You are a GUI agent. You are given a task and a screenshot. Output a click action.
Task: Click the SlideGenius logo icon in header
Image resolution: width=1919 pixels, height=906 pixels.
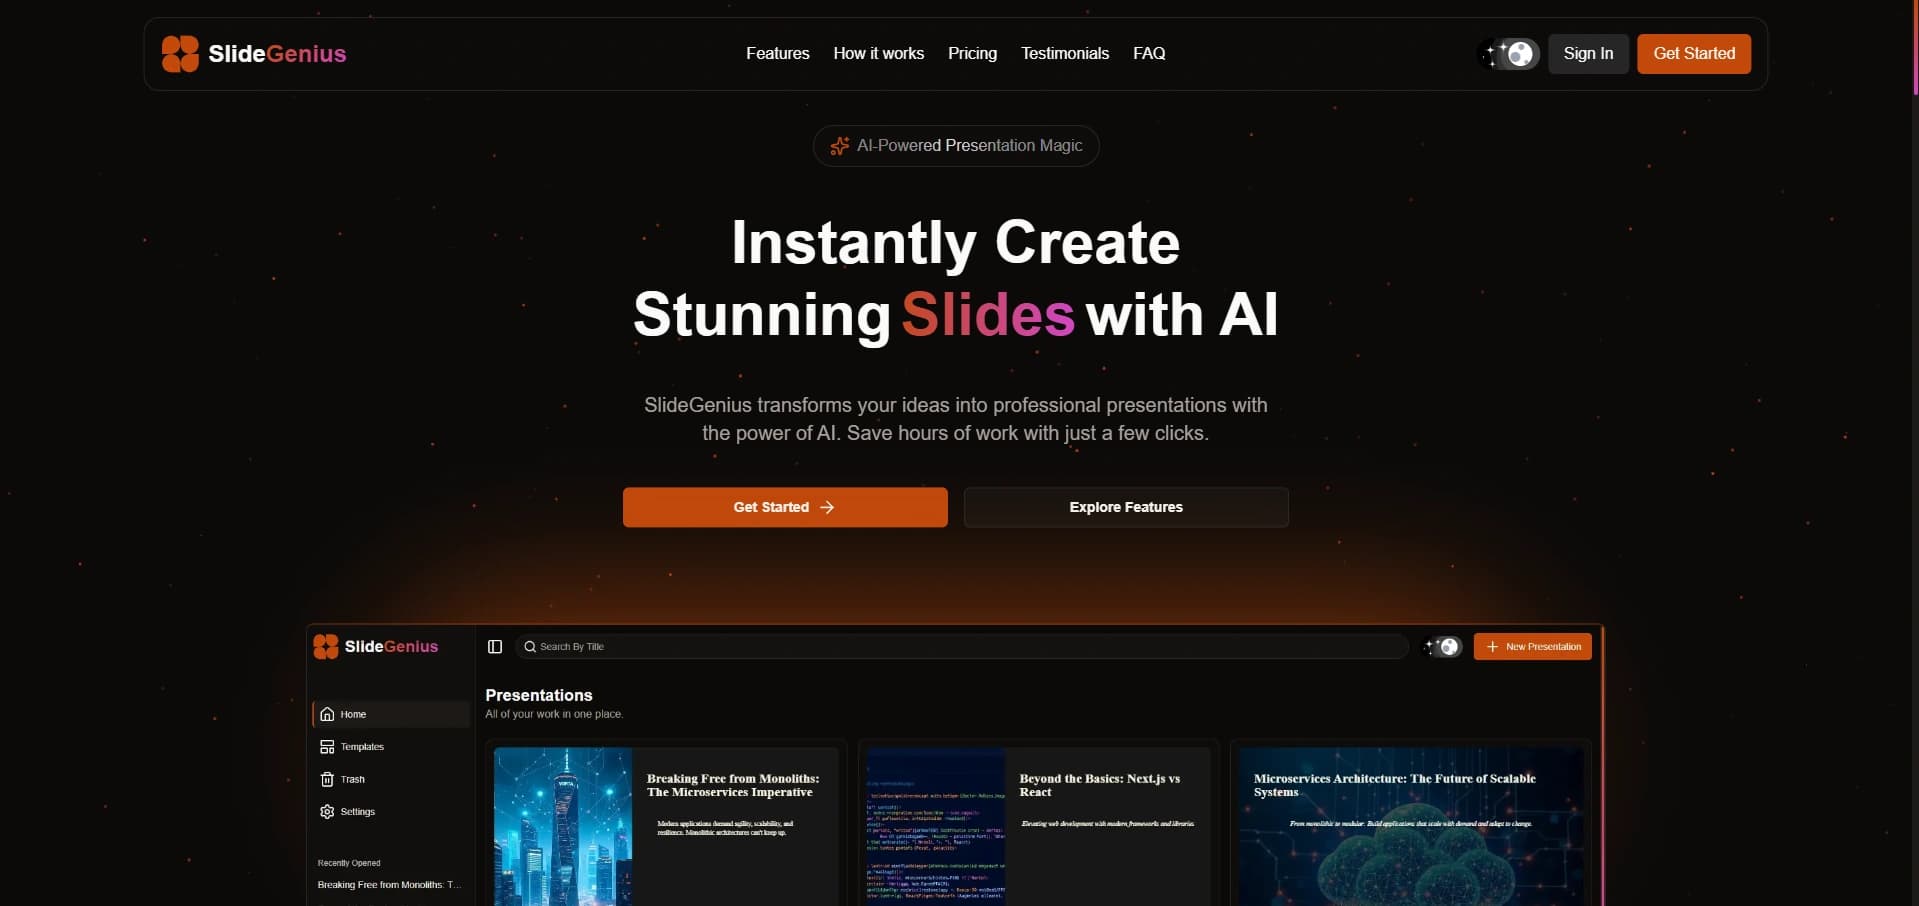180,54
